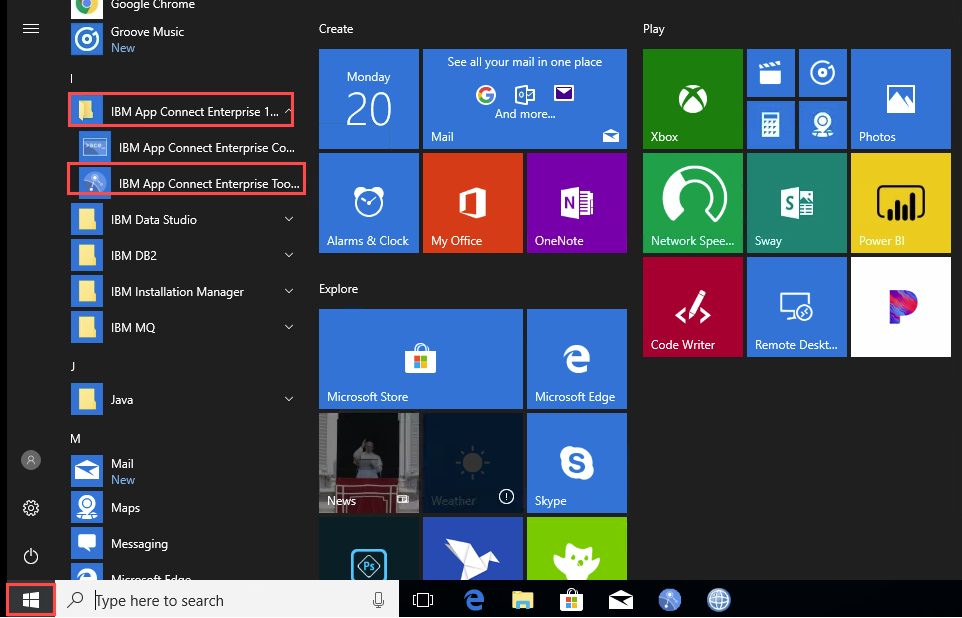This screenshot has width=962, height=618.
Task: Expand the IBM Data Studio folder
Action: coord(184,220)
